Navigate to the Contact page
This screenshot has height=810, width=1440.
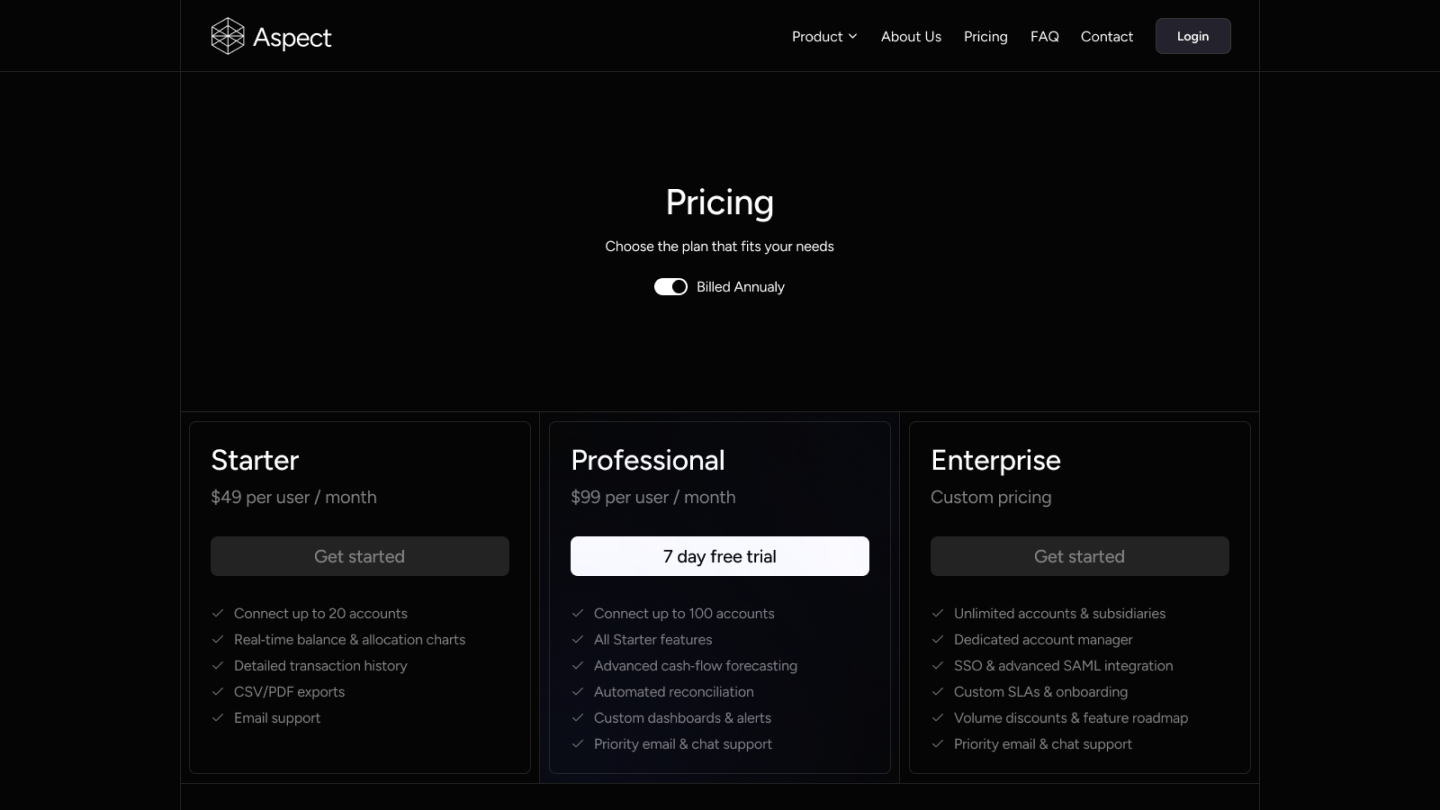(x=1106, y=37)
